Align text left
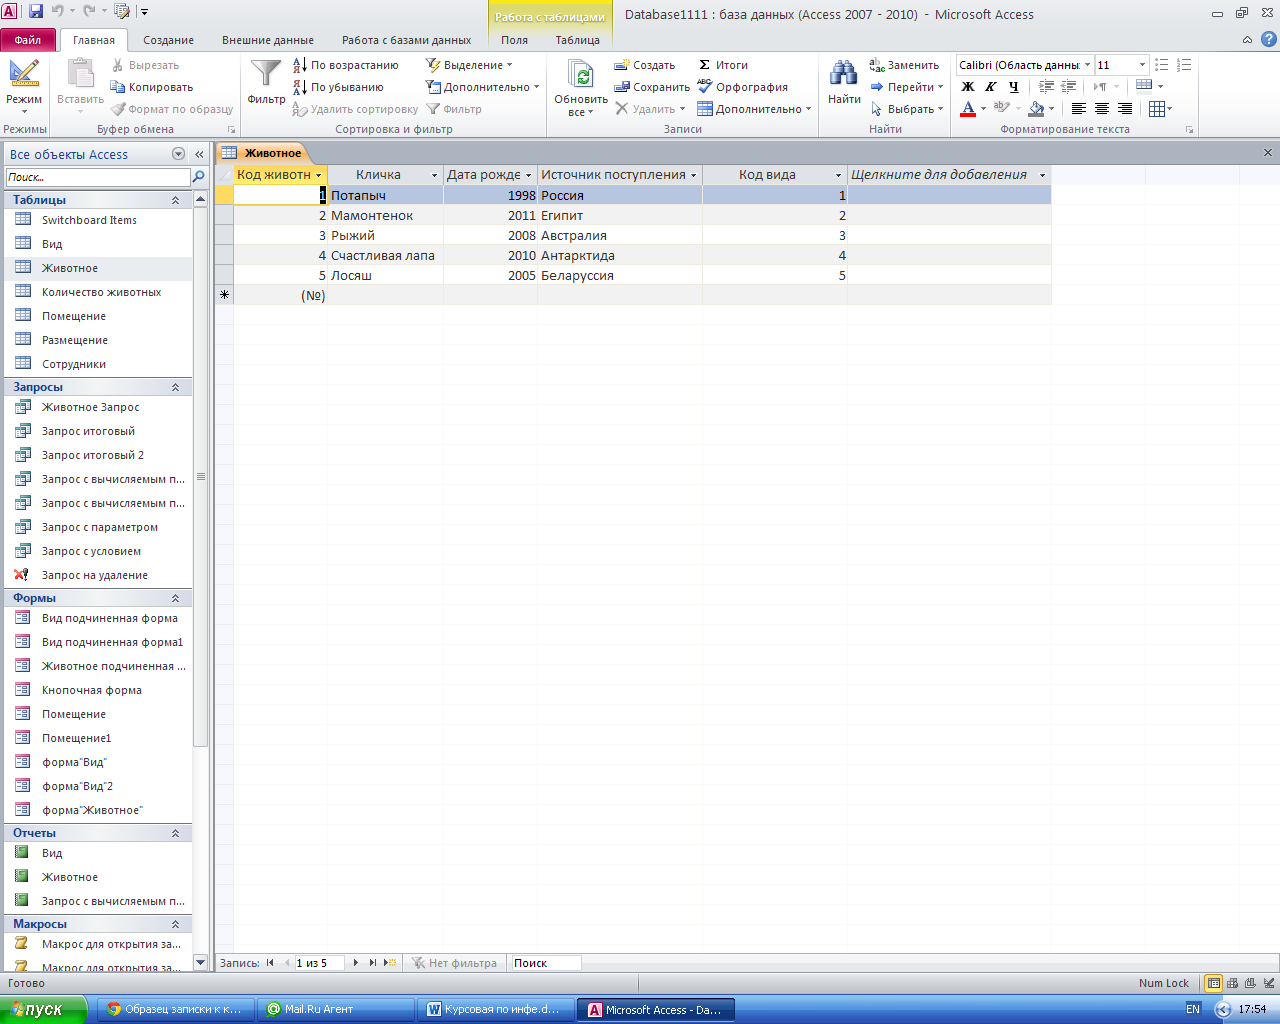The height and width of the screenshot is (1024, 1280). pyautogui.click(x=1079, y=109)
